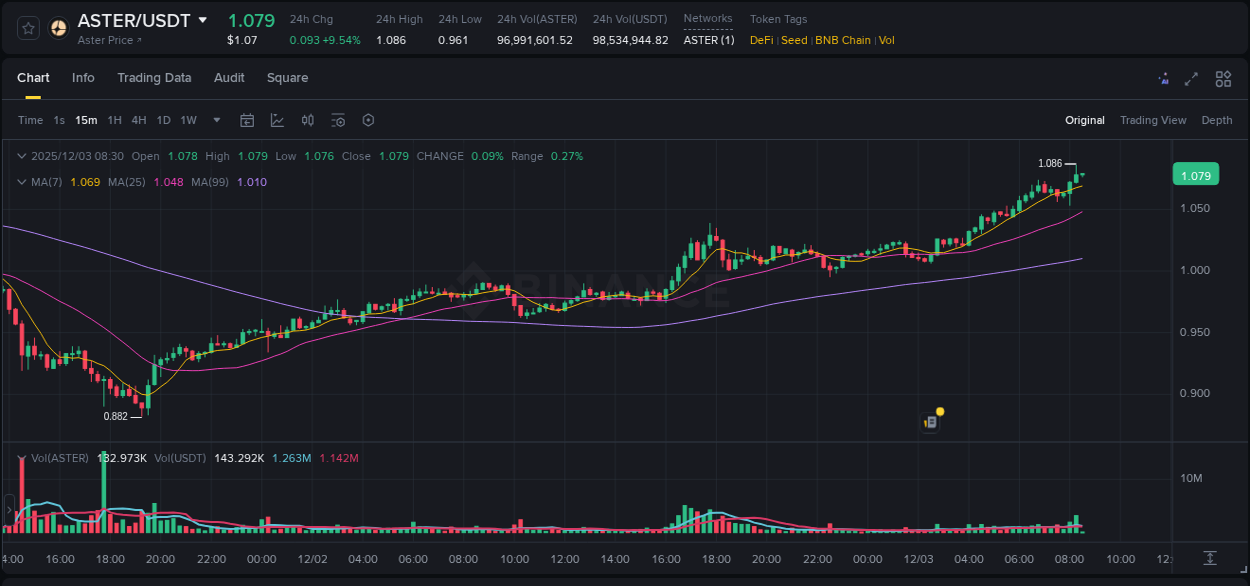1250x586 pixels.
Task: Toggle the favorite star for ASTER/USDT
Action: coord(26,28)
